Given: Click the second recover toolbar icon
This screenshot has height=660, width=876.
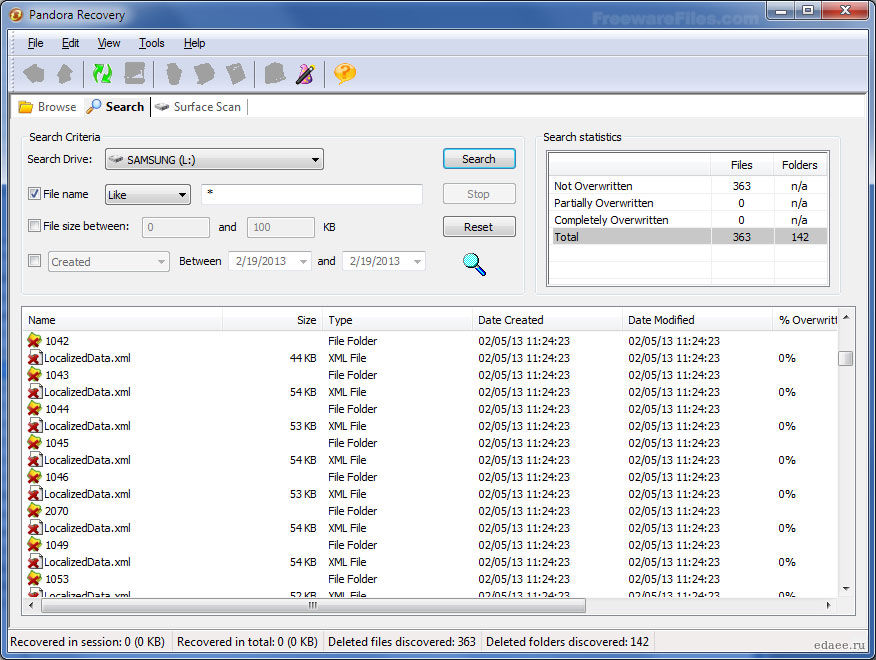Looking at the screenshot, I should tap(204, 73).
